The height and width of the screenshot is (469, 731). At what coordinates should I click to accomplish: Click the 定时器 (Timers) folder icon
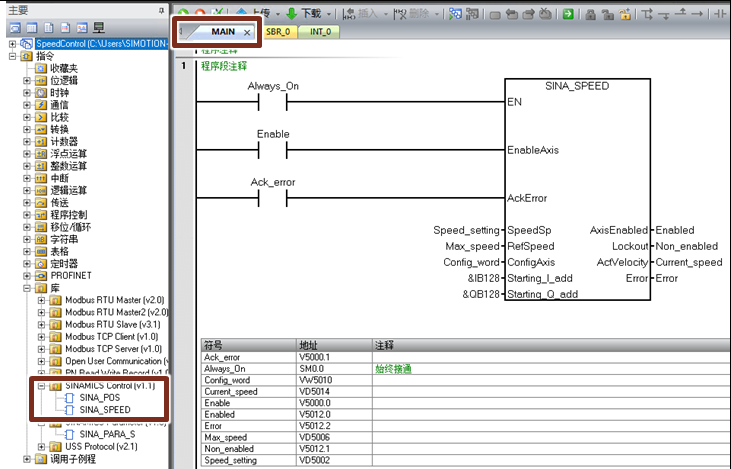(x=42, y=263)
